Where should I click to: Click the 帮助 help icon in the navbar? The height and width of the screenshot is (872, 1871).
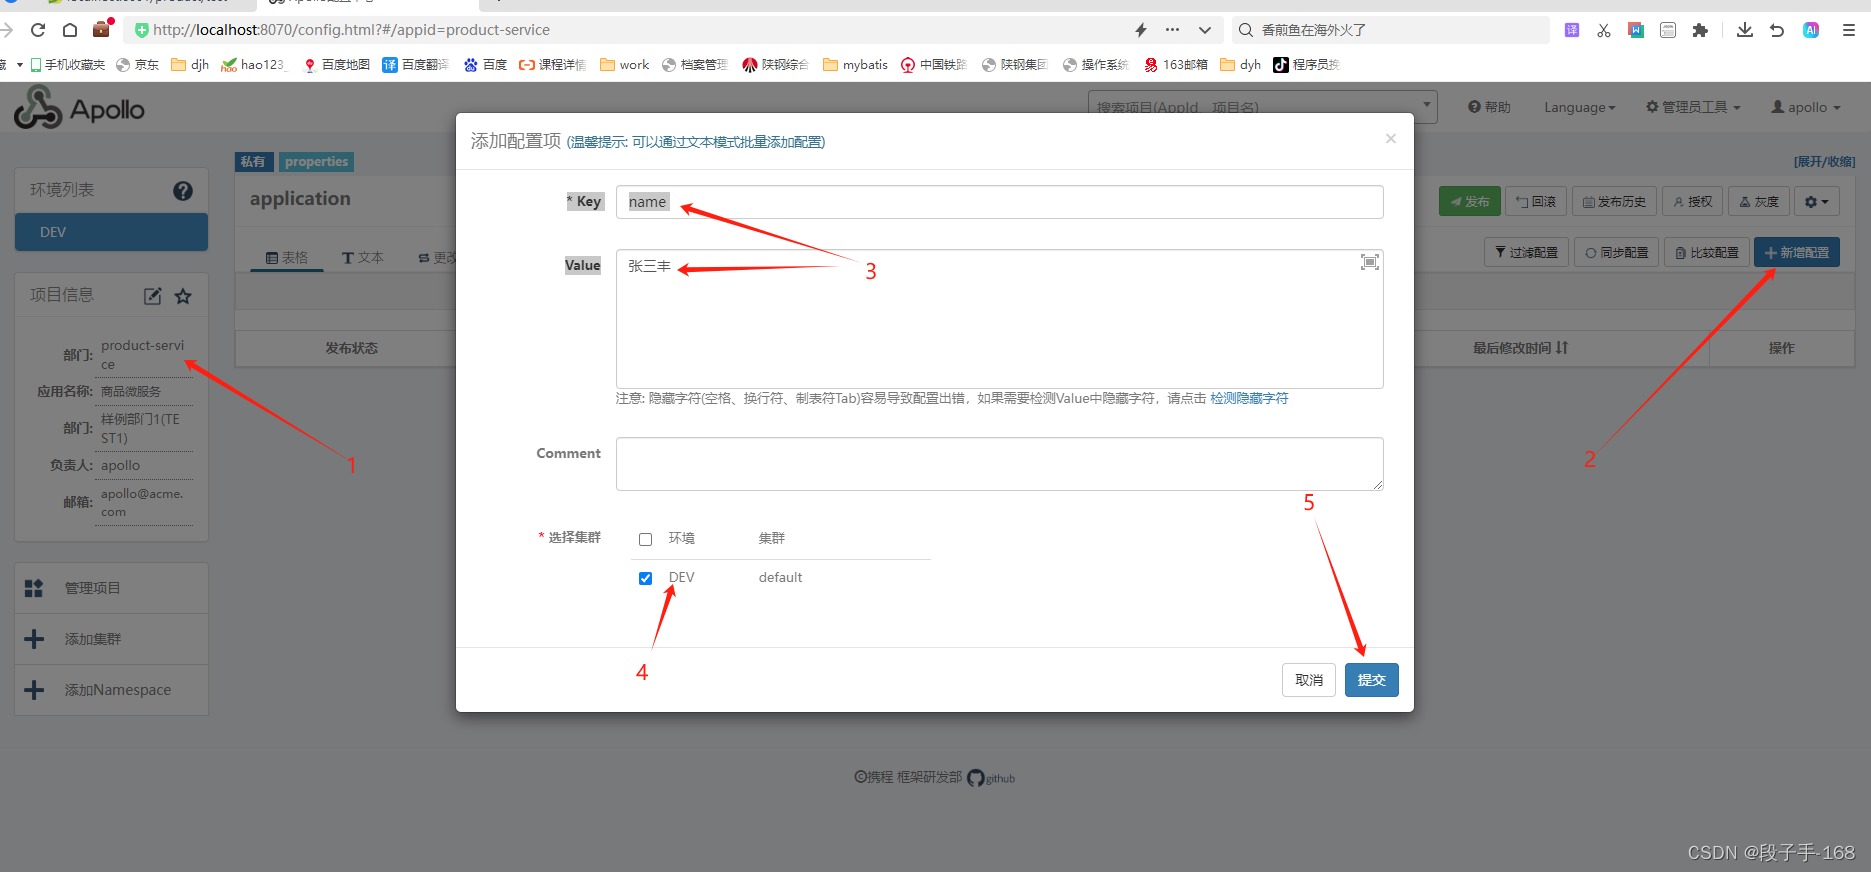click(1489, 107)
